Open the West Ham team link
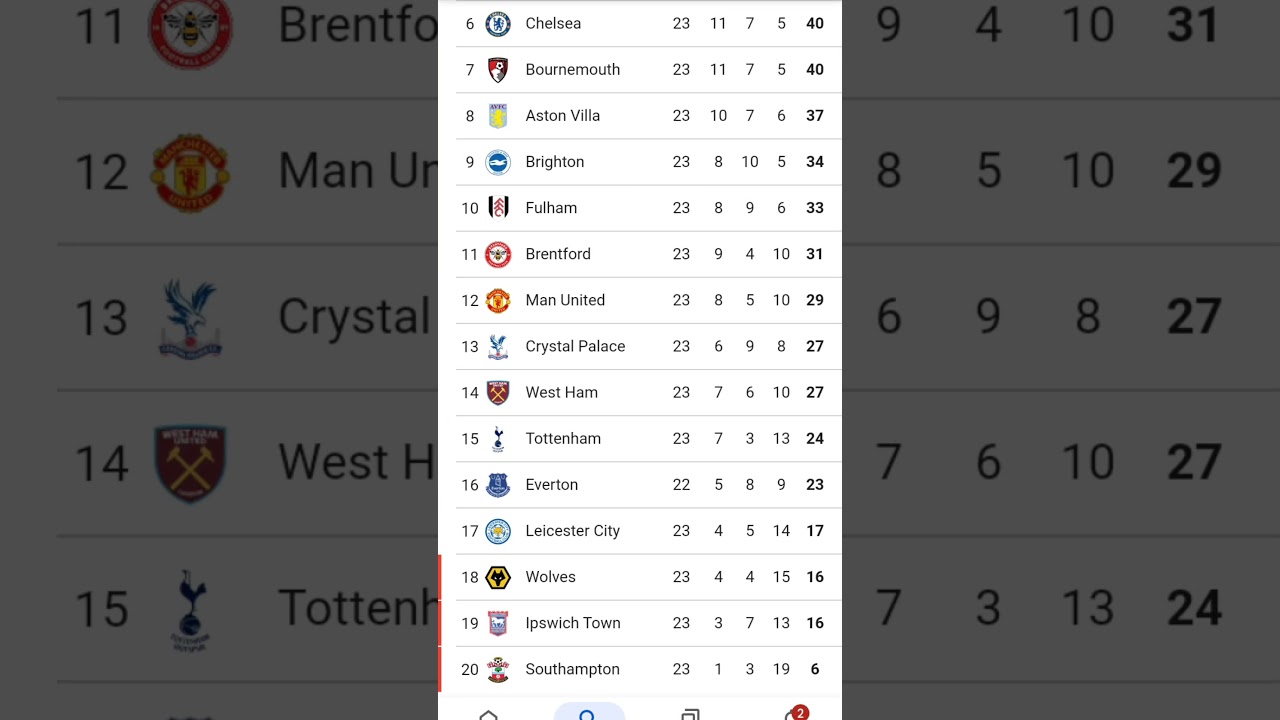This screenshot has width=1280, height=720. [x=562, y=392]
